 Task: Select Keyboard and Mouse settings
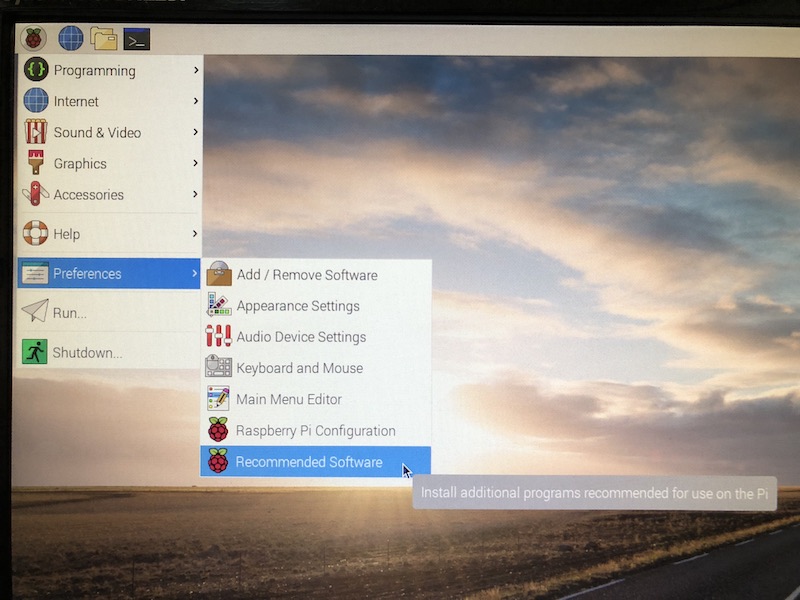click(300, 368)
